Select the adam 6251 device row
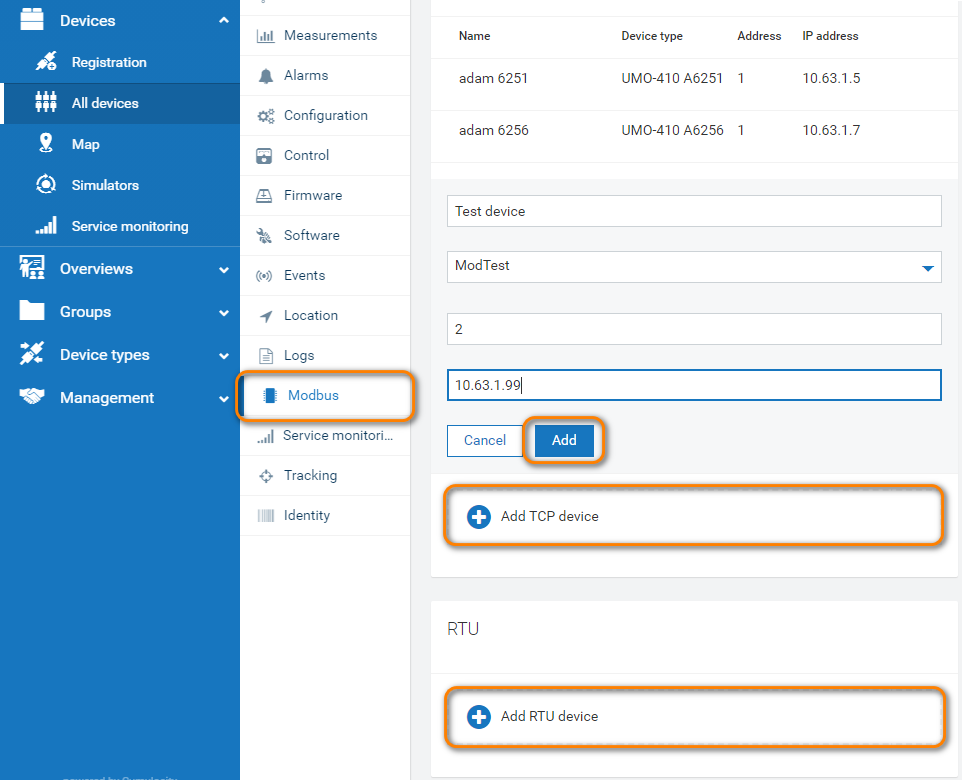This screenshot has width=963, height=780. pyautogui.click(x=694, y=85)
